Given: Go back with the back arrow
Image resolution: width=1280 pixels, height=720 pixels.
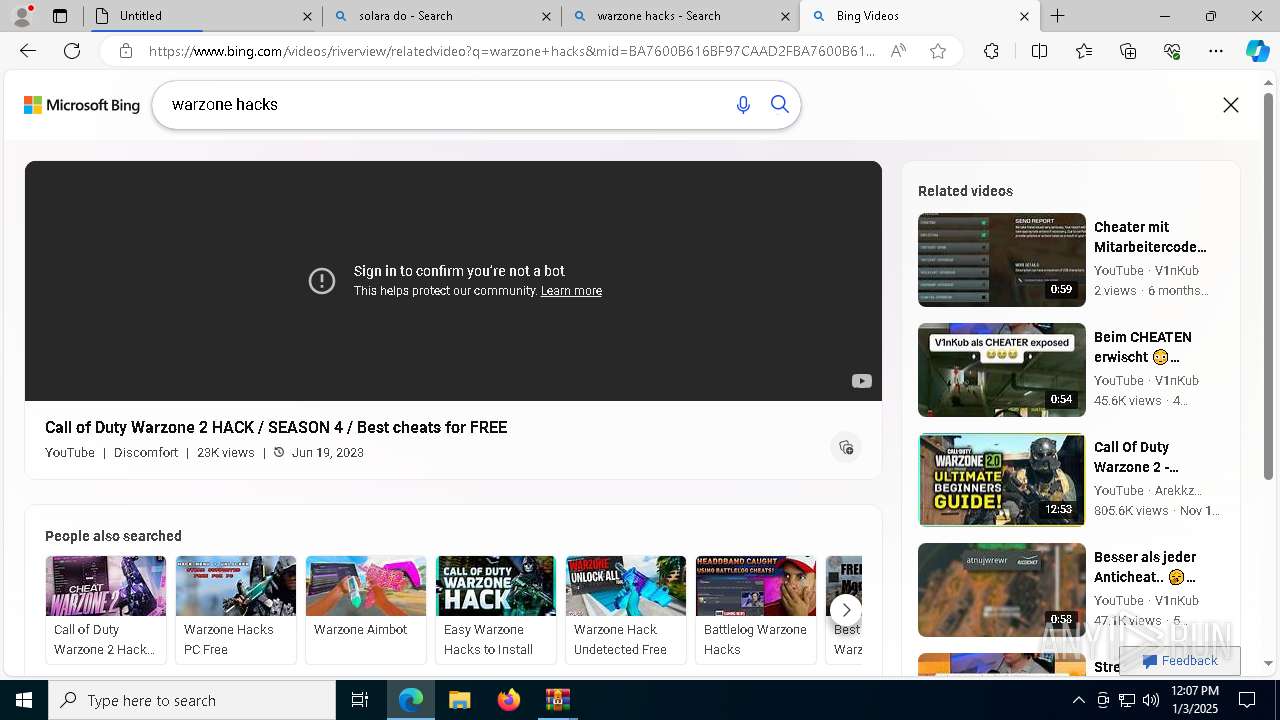Looking at the screenshot, I should pyautogui.click(x=28, y=51).
